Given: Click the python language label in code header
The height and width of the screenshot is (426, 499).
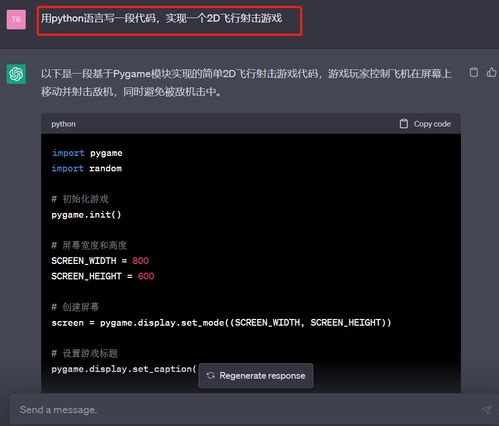Looking at the screenshot, I should (63, 124).
